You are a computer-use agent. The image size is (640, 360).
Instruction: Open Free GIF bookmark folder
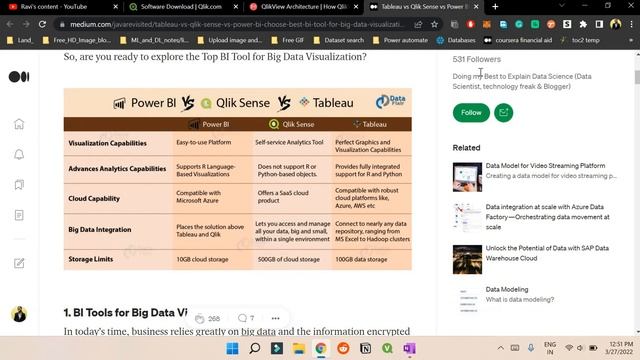[288, 40]
